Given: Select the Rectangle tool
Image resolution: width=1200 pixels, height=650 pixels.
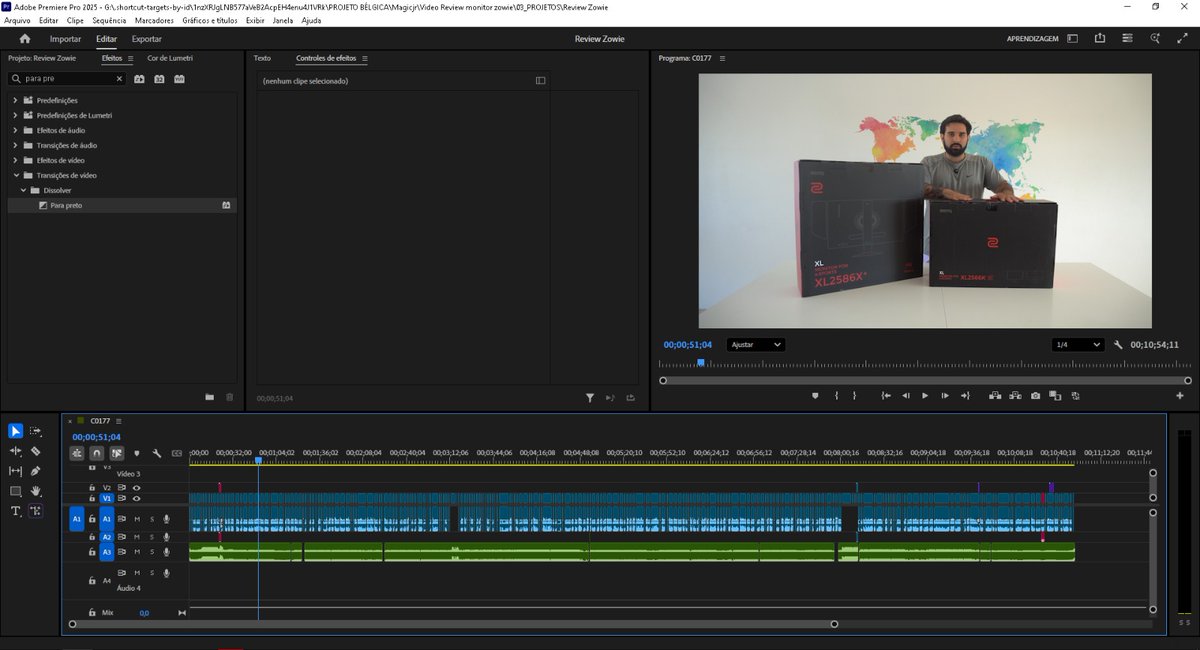Looking at the screenshot, I should click(16, 491).
